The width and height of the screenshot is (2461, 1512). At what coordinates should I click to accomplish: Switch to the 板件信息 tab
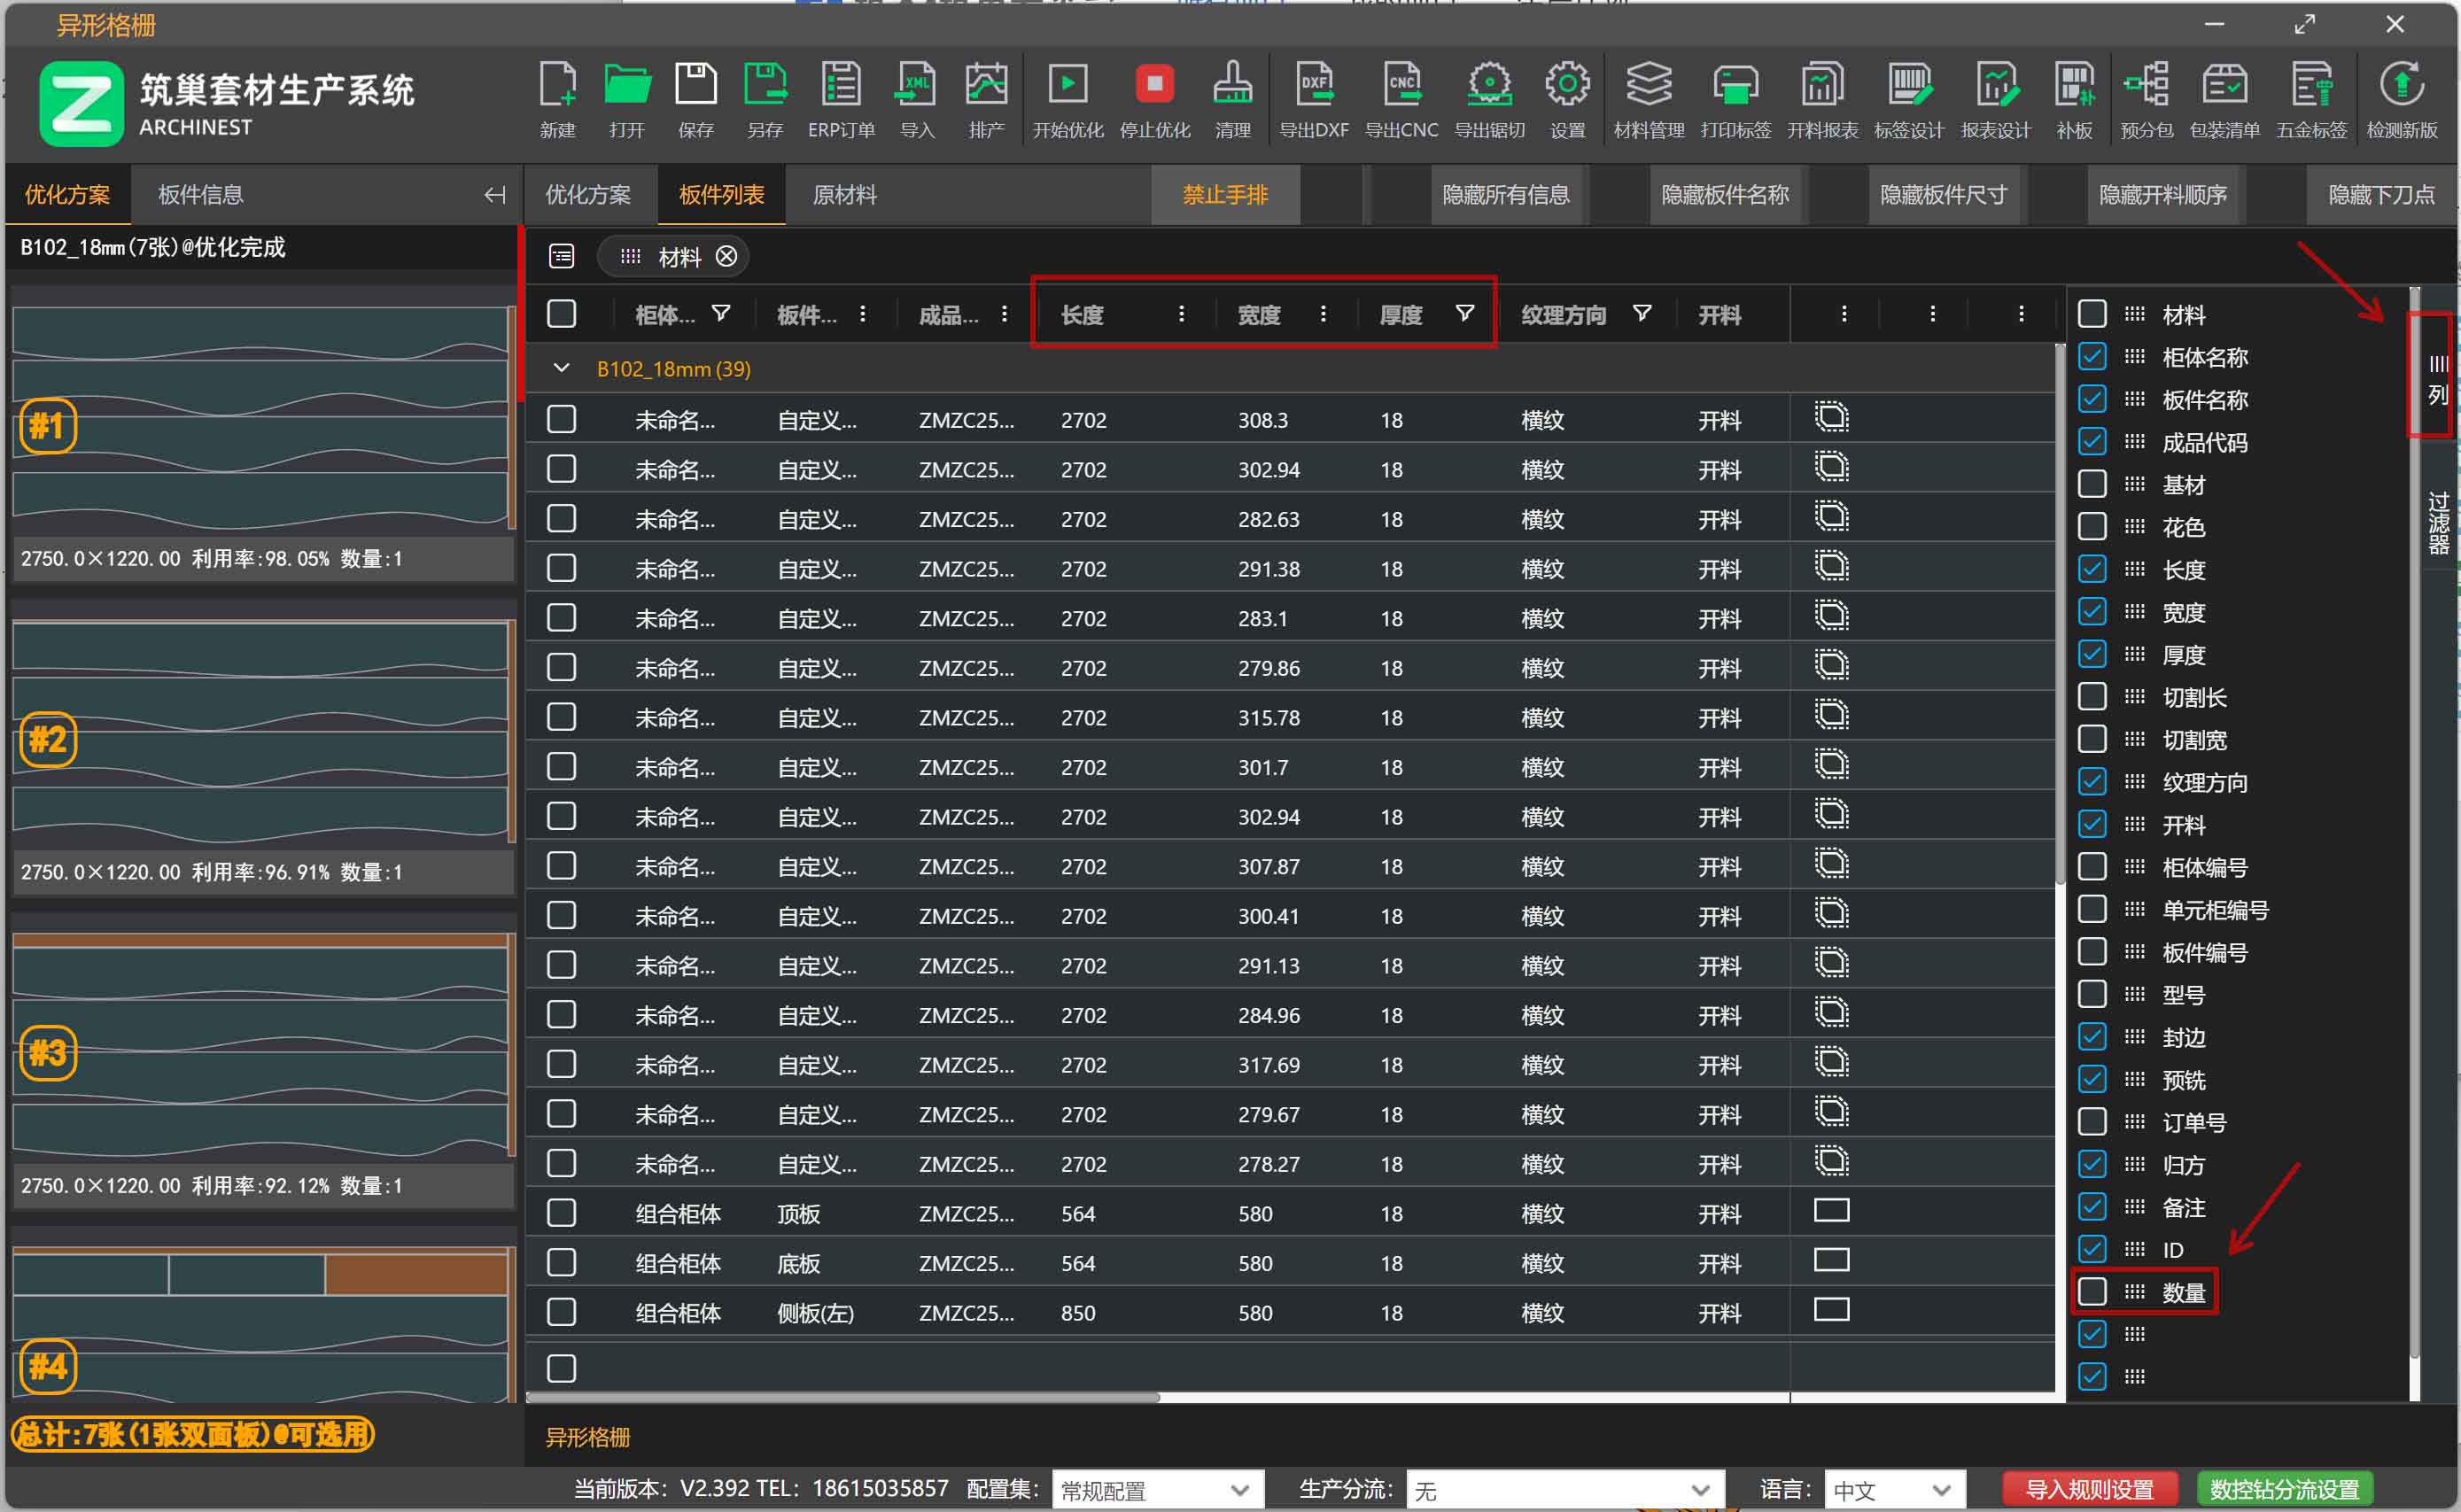point(200,195)
